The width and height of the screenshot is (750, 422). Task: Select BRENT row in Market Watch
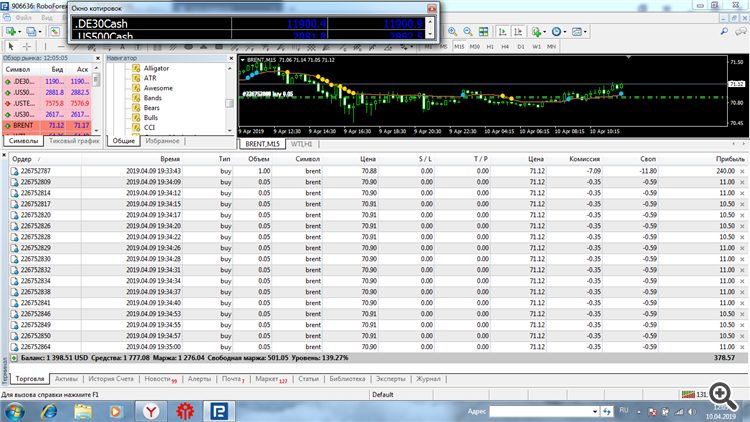[x=47, y=125]
